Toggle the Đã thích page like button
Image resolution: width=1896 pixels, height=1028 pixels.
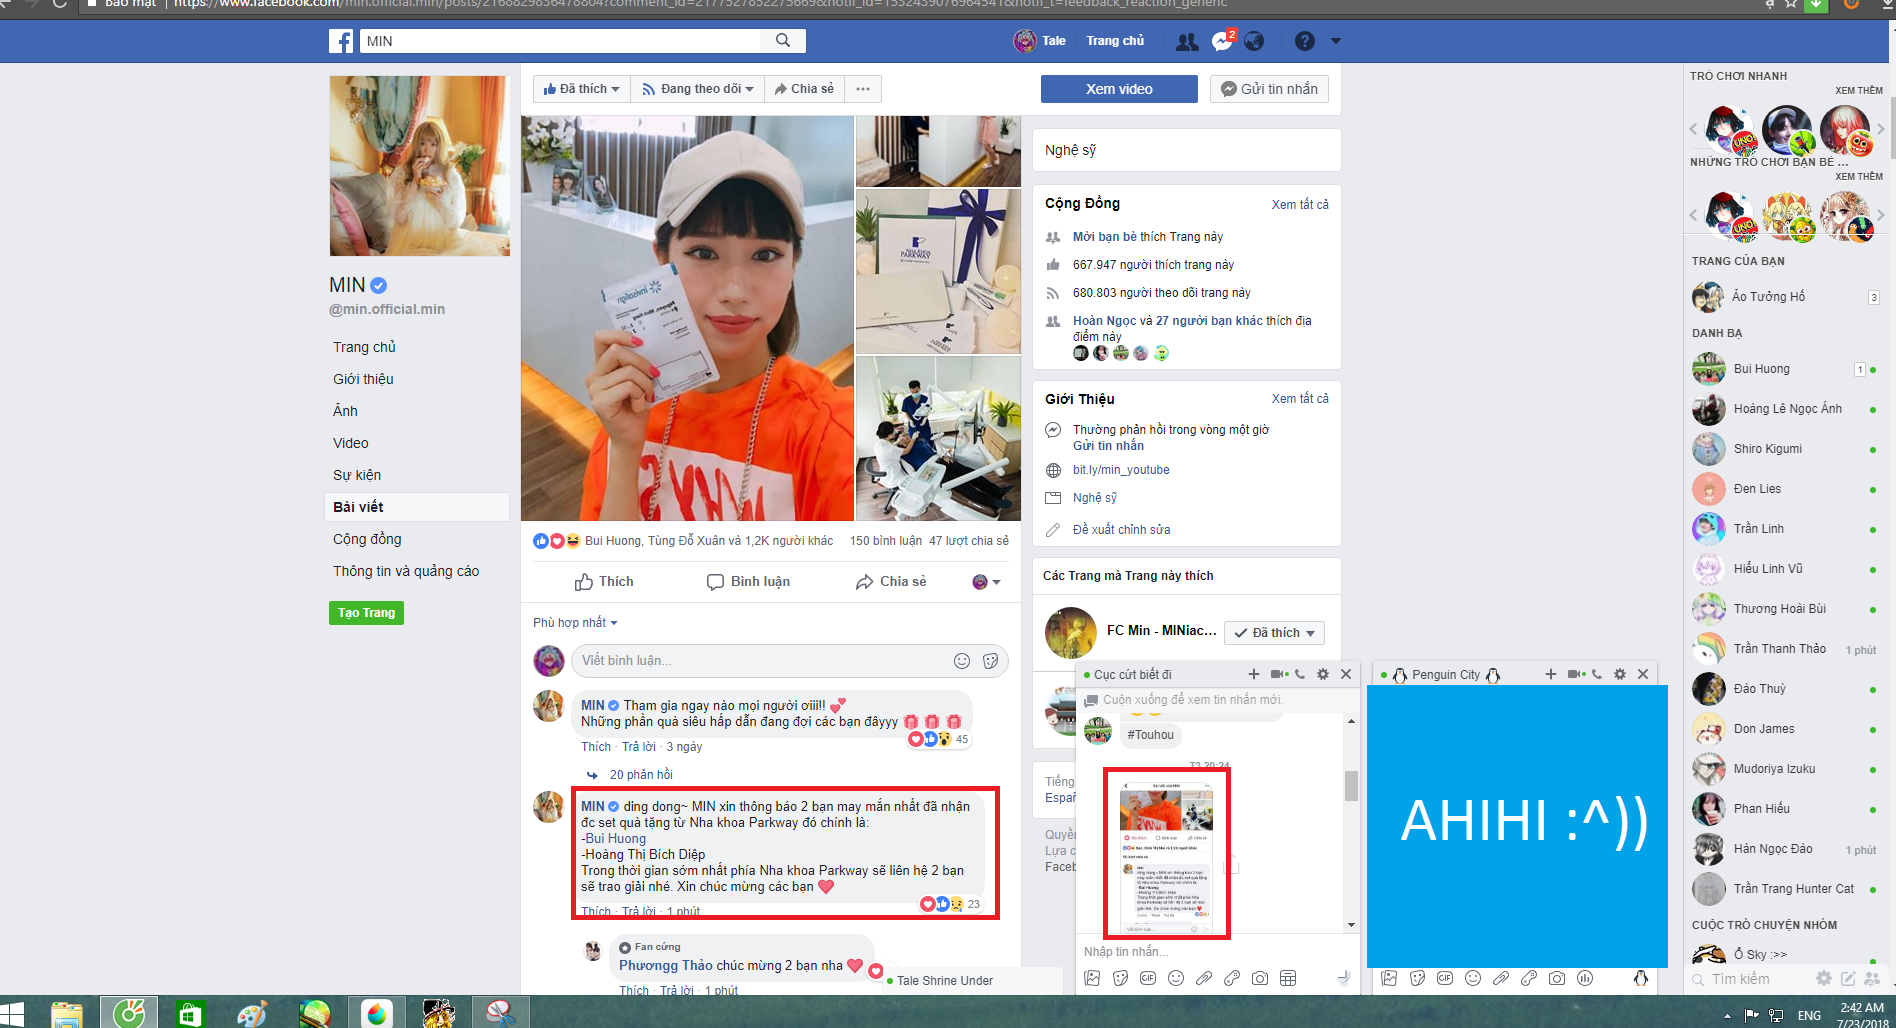(x=581, y=89)
